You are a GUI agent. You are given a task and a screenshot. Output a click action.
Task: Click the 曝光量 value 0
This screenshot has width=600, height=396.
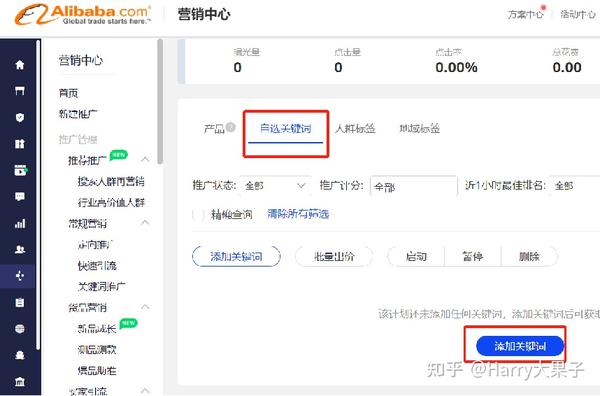coord(238,67)
